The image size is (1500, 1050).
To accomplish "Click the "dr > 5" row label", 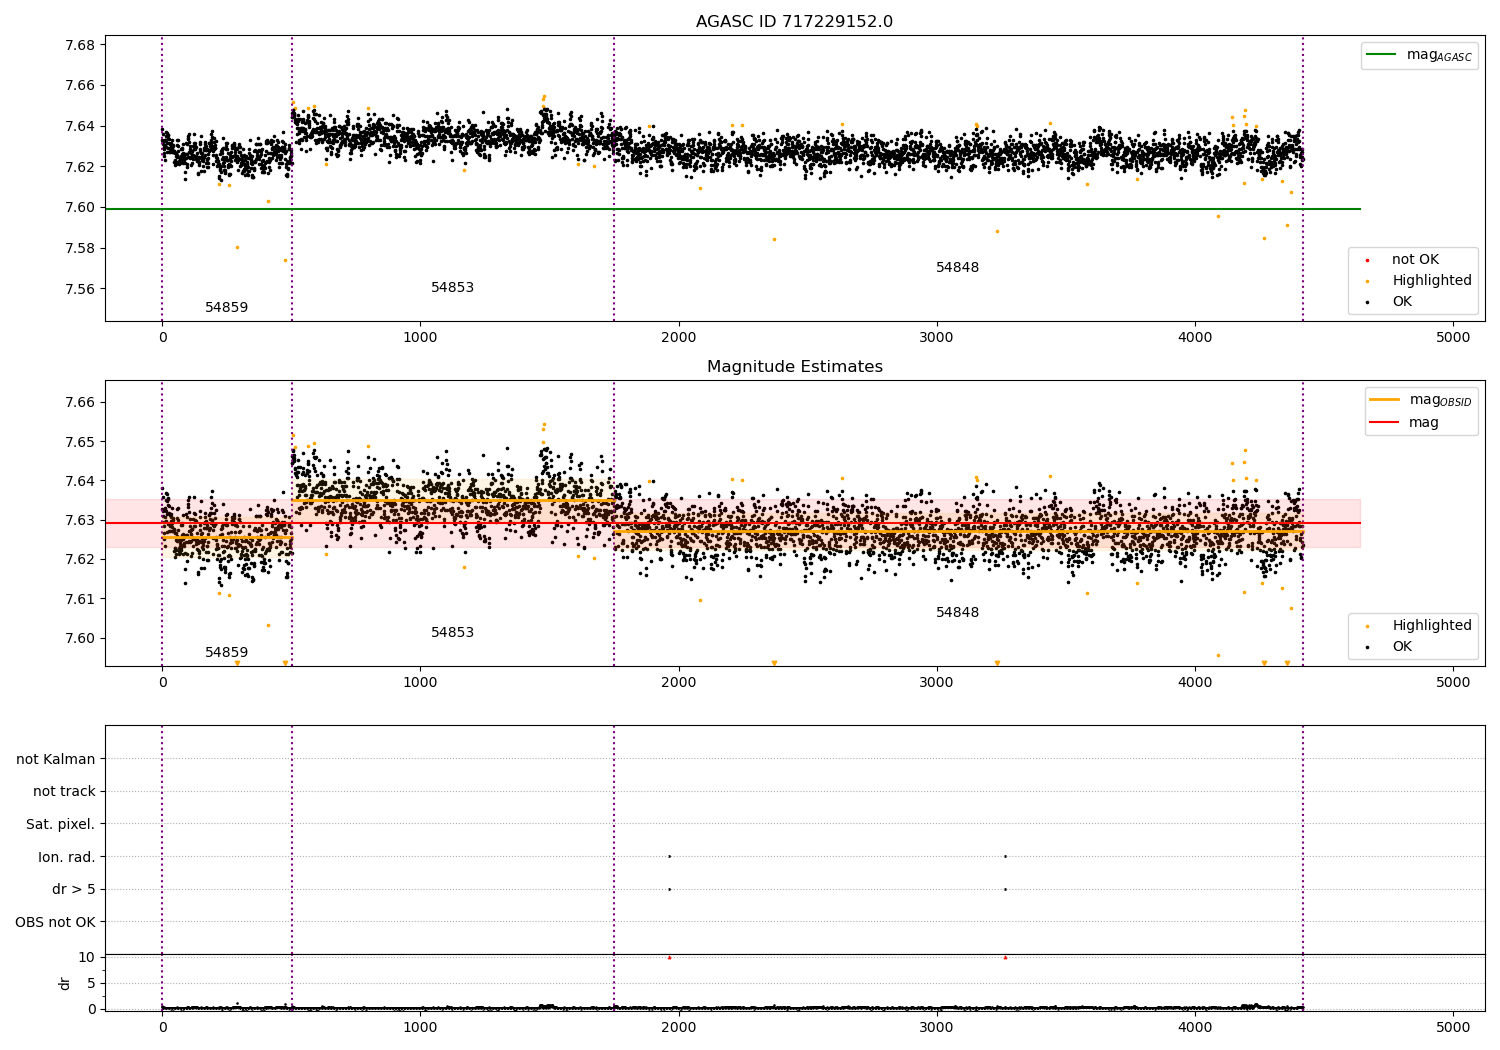I will point(74,890).
